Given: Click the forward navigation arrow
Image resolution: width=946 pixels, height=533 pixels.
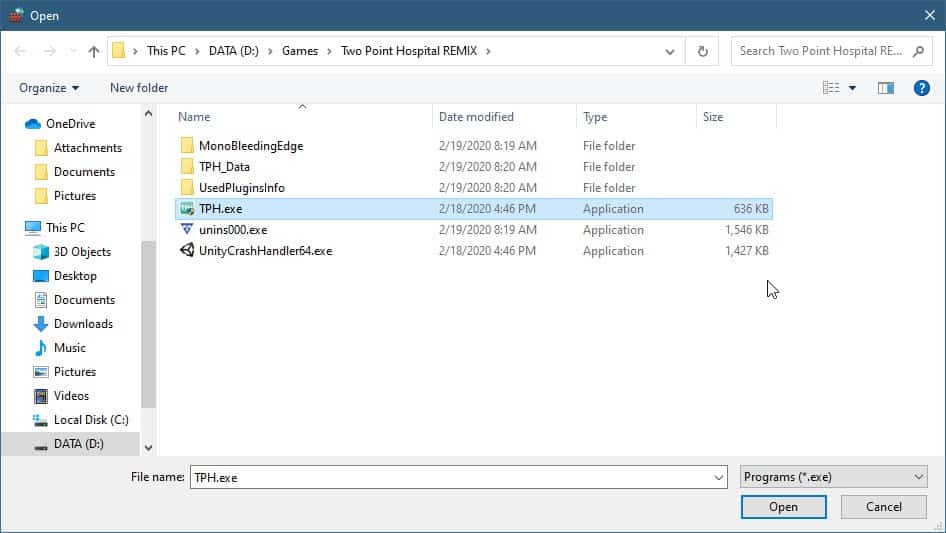Looking at the screenshot, I should tap(49, 51).
